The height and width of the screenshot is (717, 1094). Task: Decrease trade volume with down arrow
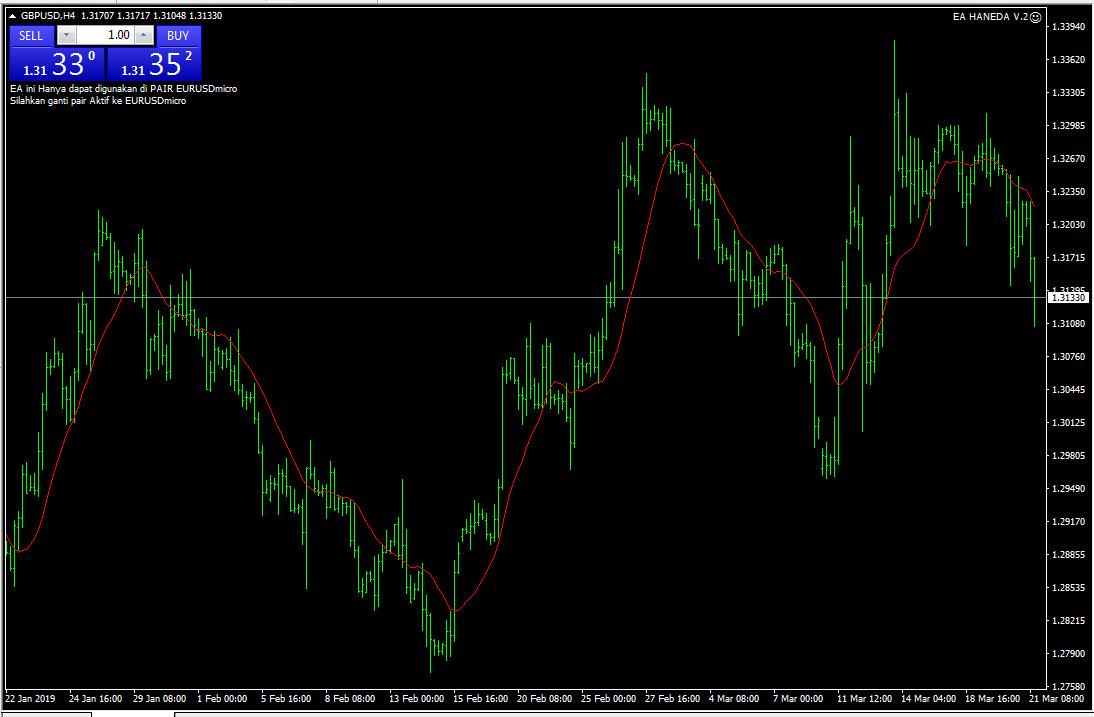[66, 35]
